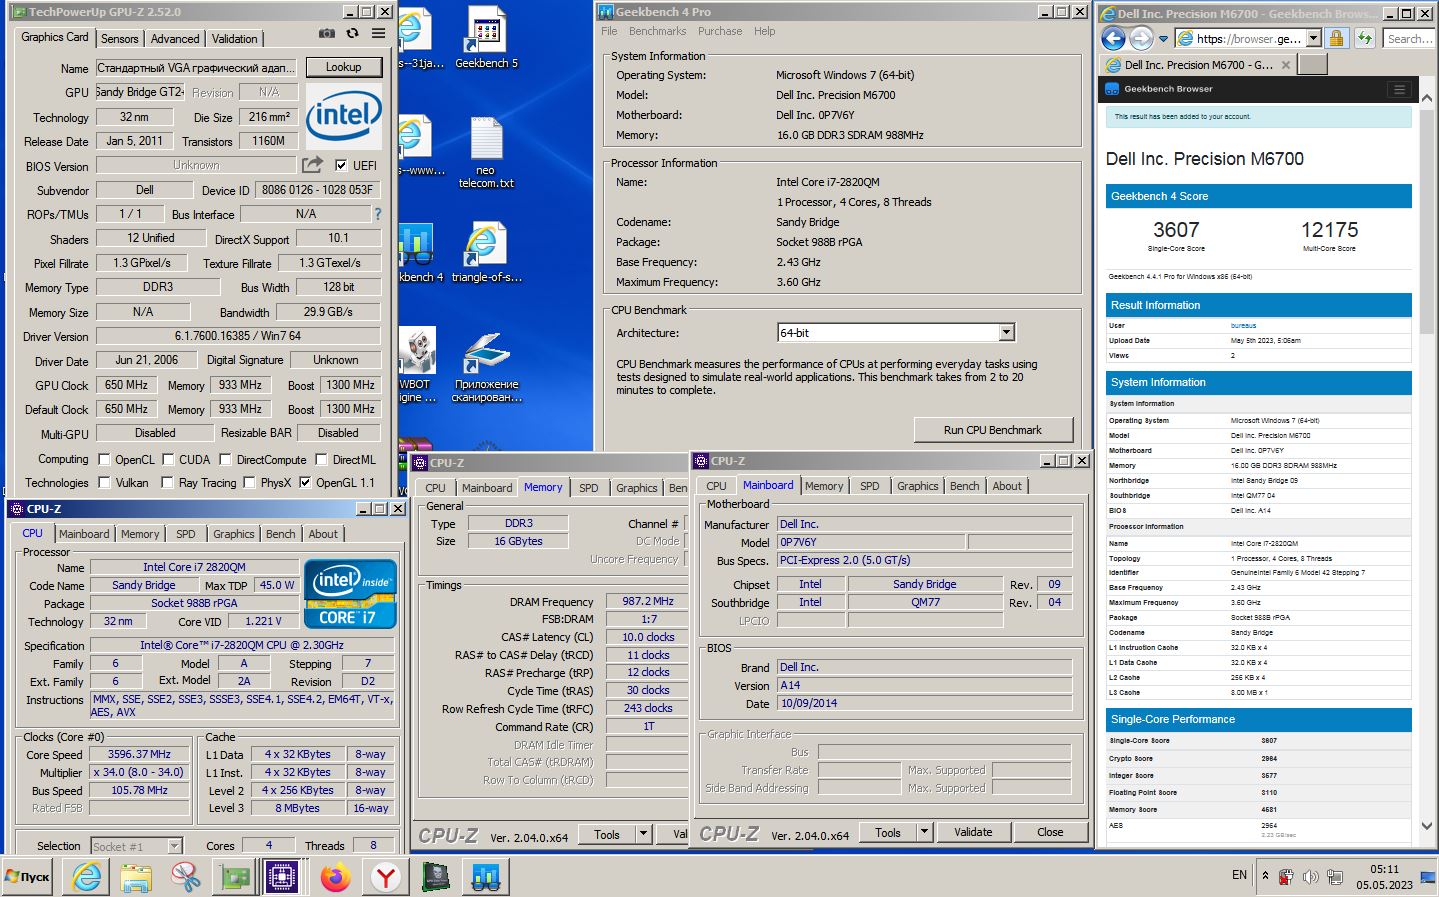Switch to Validation tab in GPU-Z
This screenshot has height=897, width=1439.
tap(235, 38)
